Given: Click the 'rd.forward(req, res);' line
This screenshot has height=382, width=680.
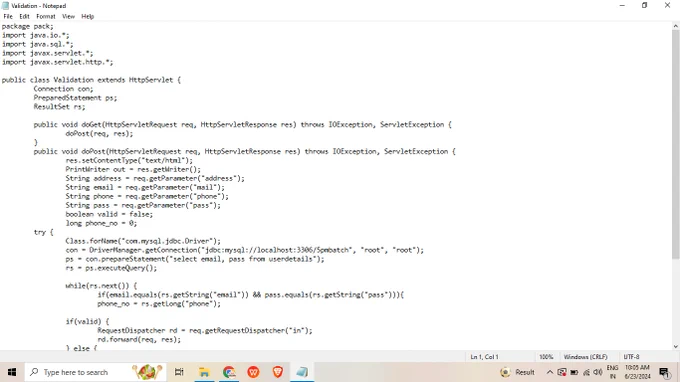Looking at the screenshot, I should tap(139, 340).
